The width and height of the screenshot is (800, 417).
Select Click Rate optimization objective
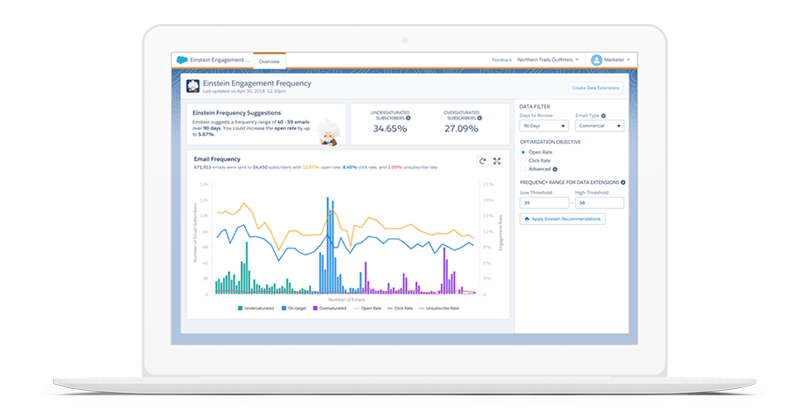tap(523, 160)
